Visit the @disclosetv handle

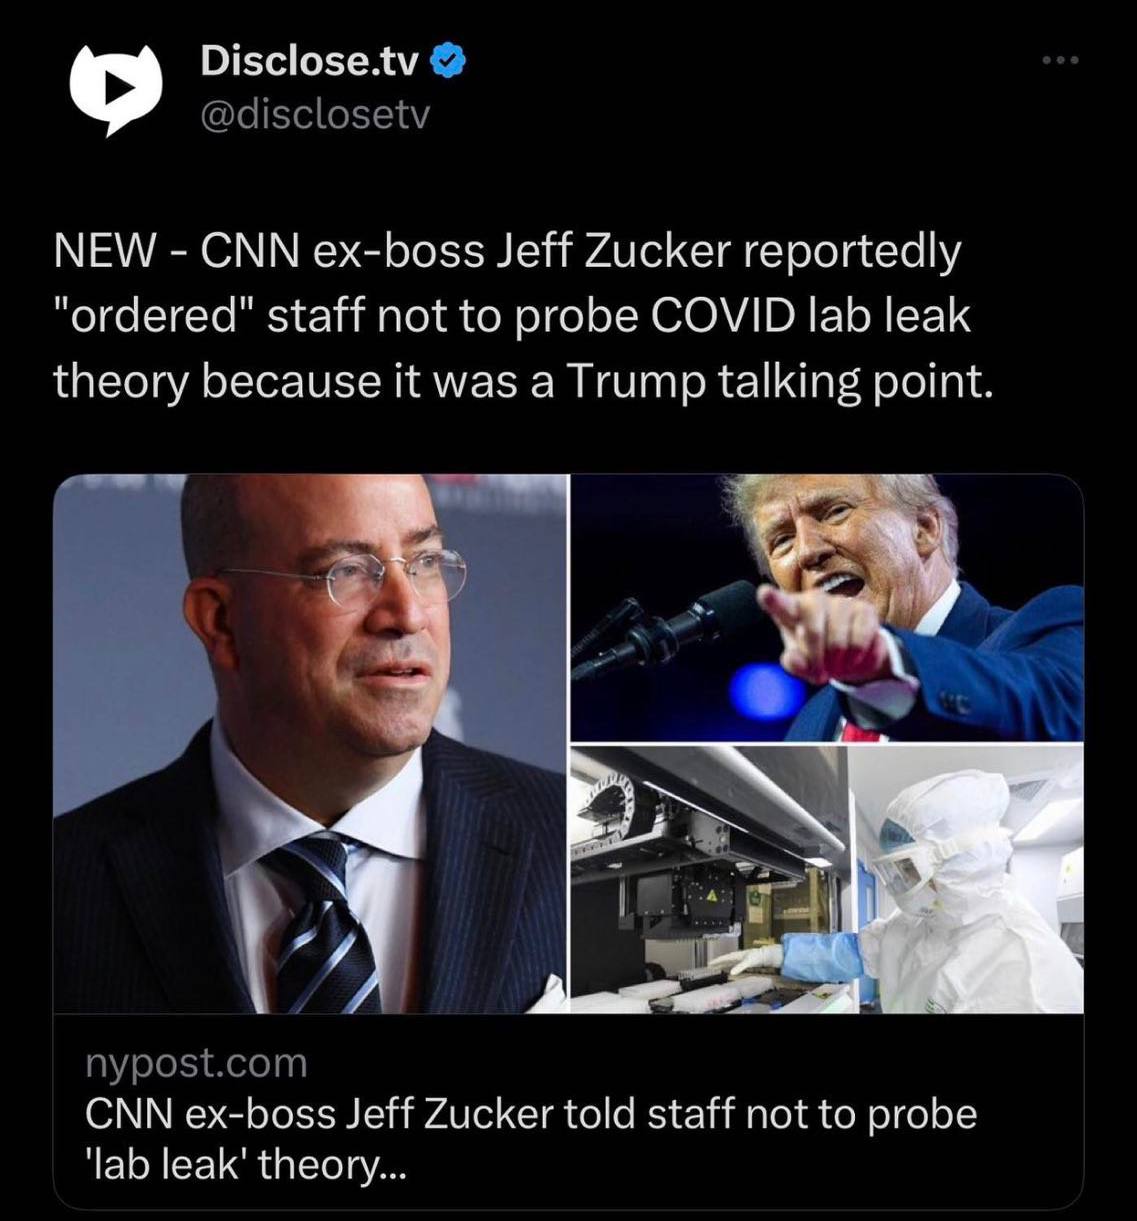click(x=314, y=116)
